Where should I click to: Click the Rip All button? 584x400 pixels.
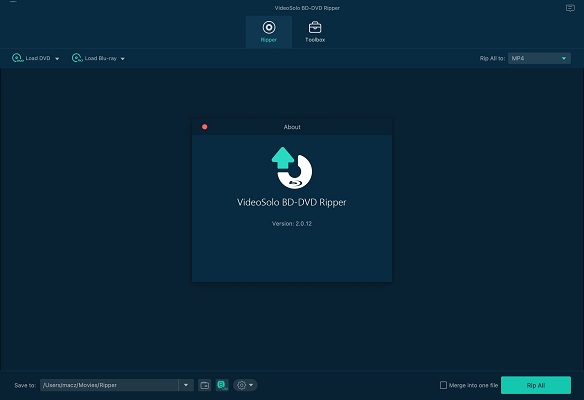[536, 385]
